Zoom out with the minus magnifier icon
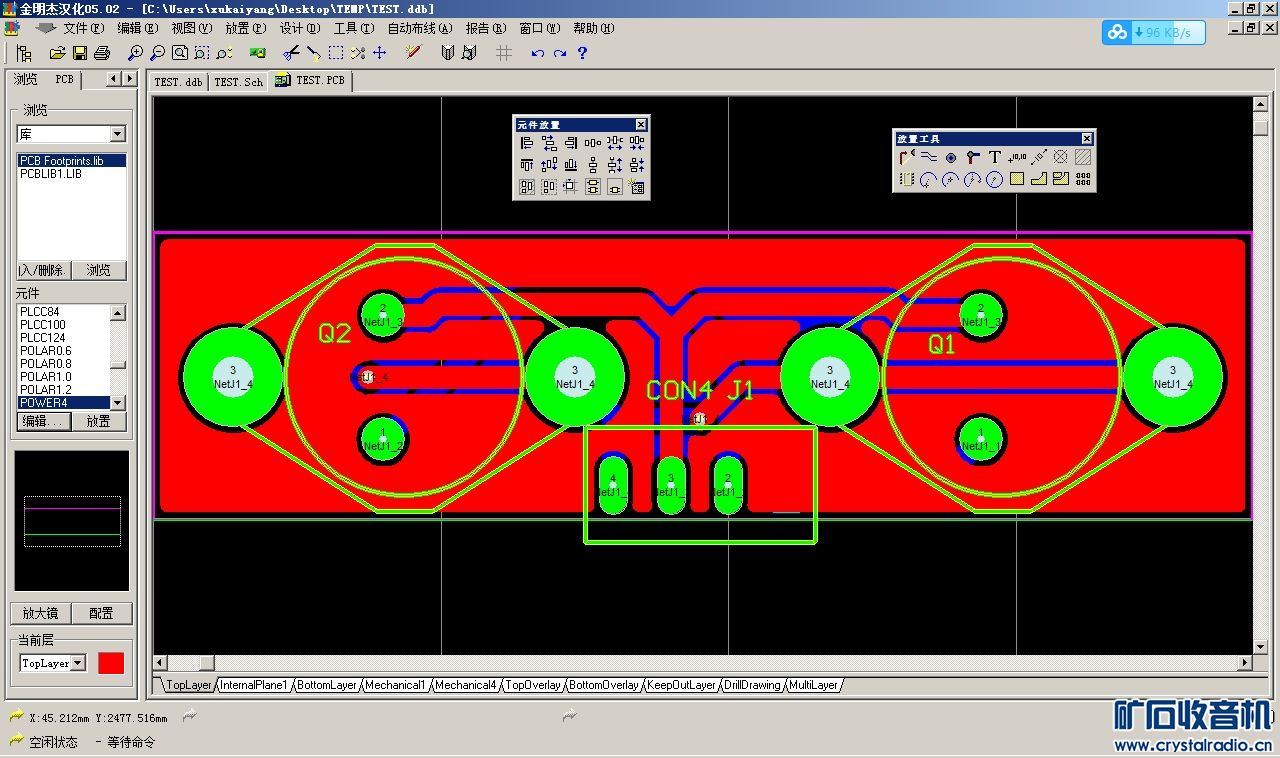Screen dimensions: 1280x758 point(157,53)
